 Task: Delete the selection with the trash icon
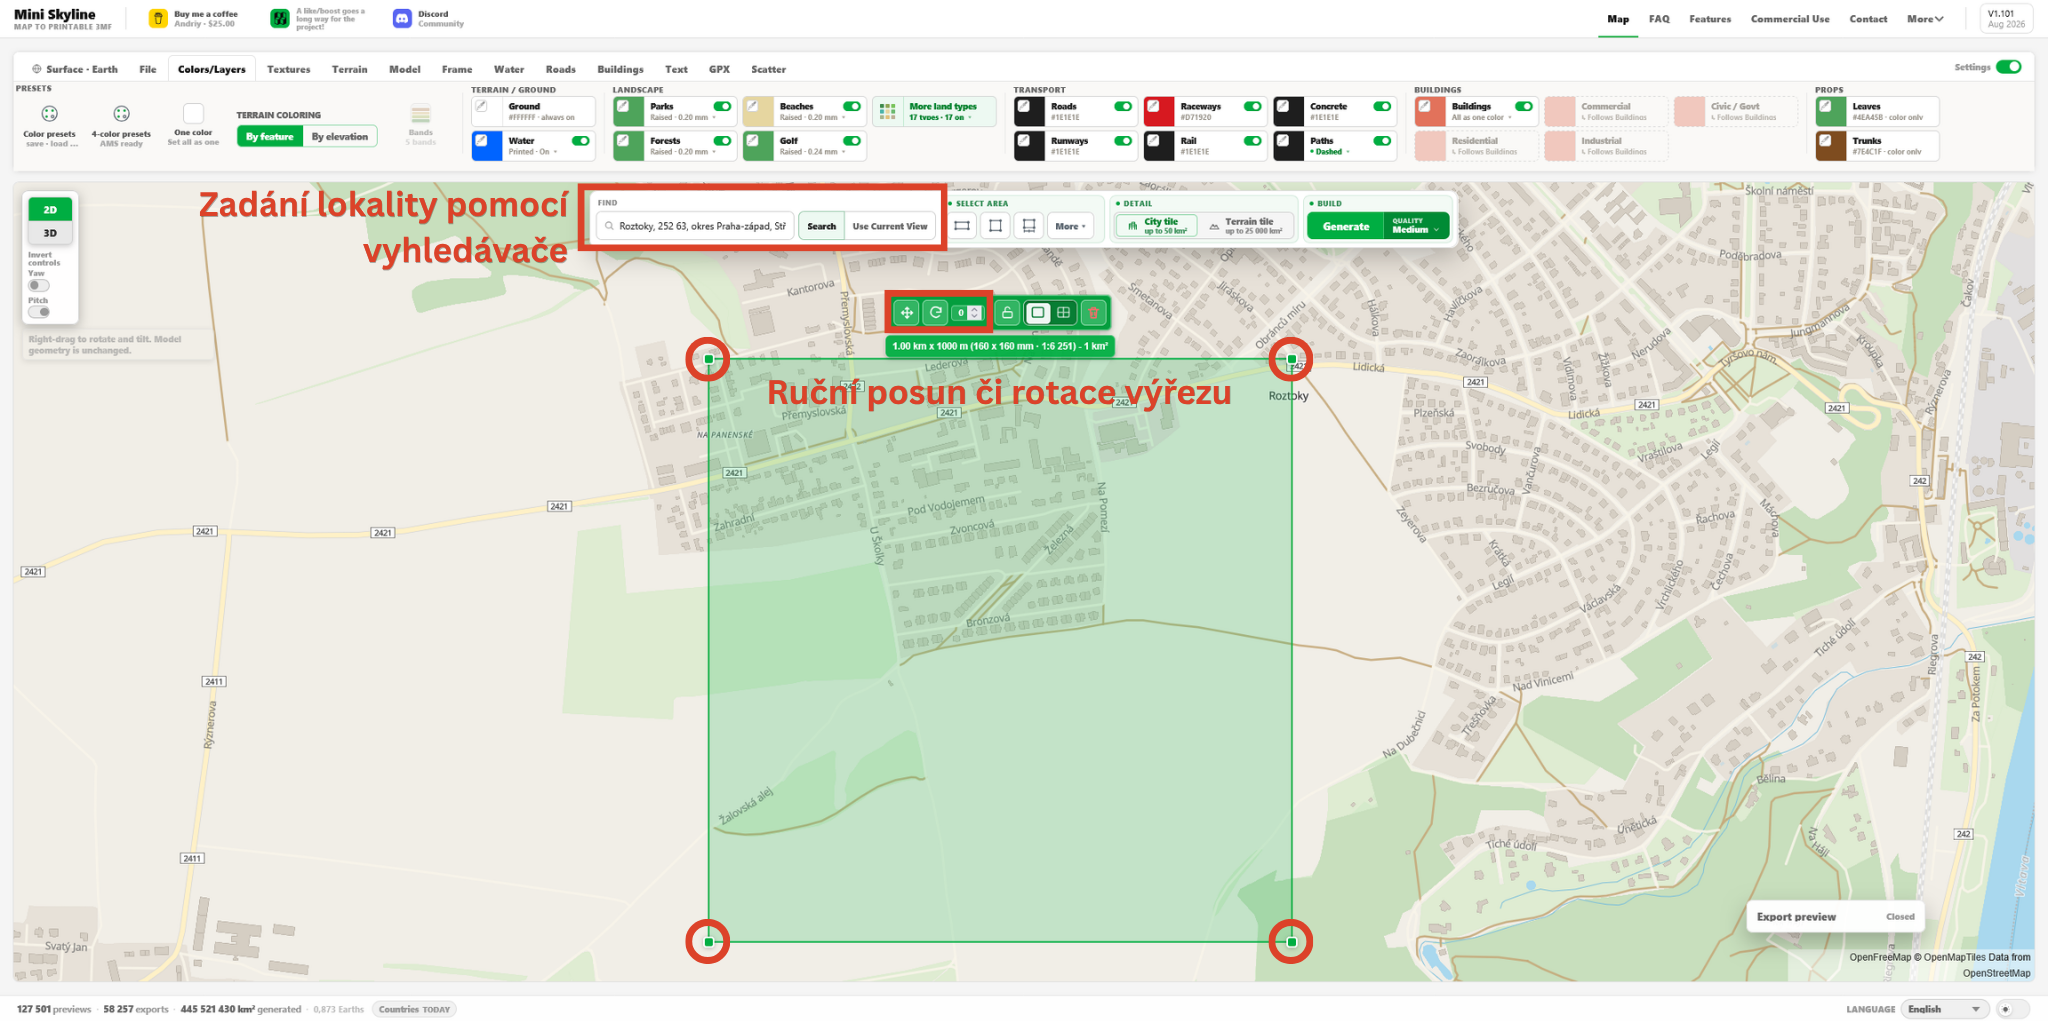(x=1093, y=313)
